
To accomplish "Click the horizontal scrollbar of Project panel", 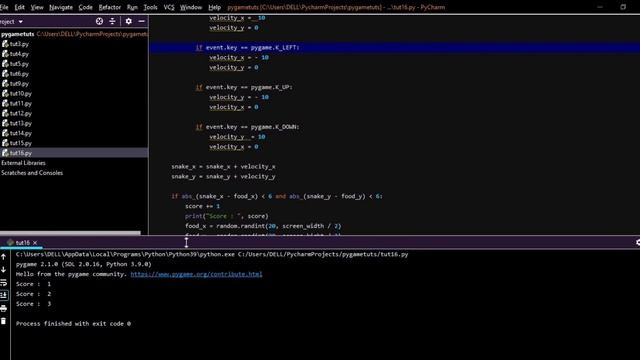I will (70, 233).
